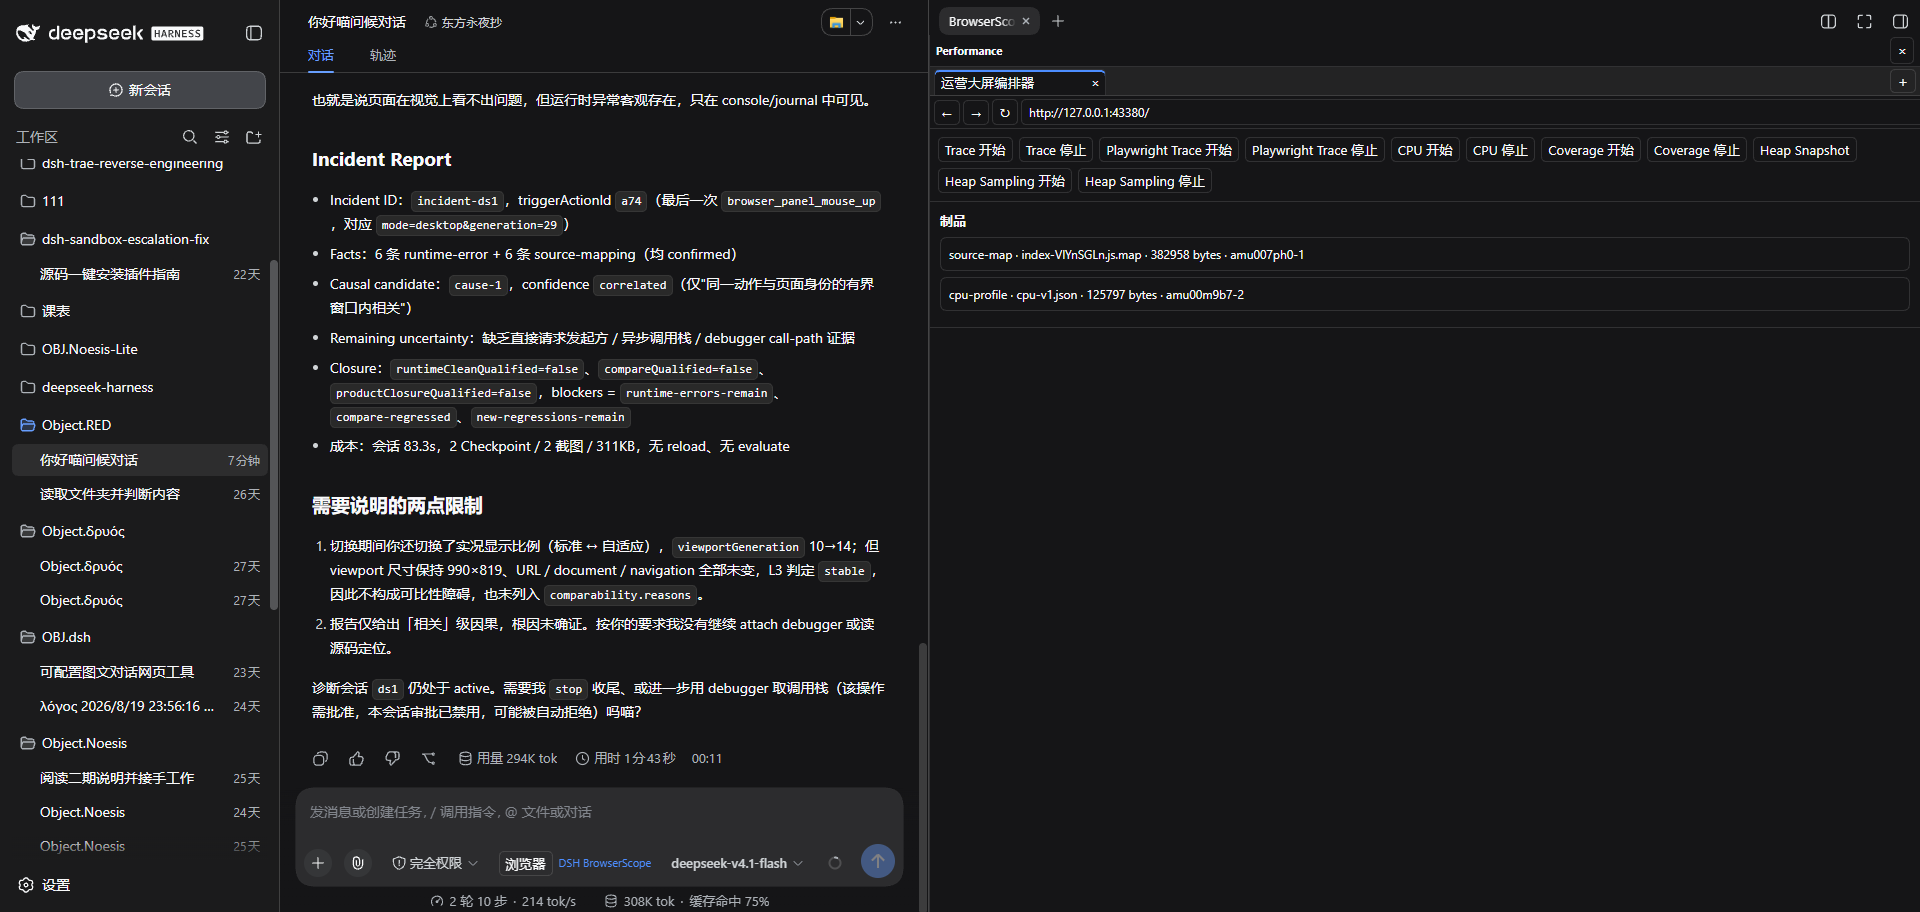Open conversation 可配置图文对话网页工具
The width and height of the screenshot is (1920, 912).
pyautogui.click(x=140, y=672)
